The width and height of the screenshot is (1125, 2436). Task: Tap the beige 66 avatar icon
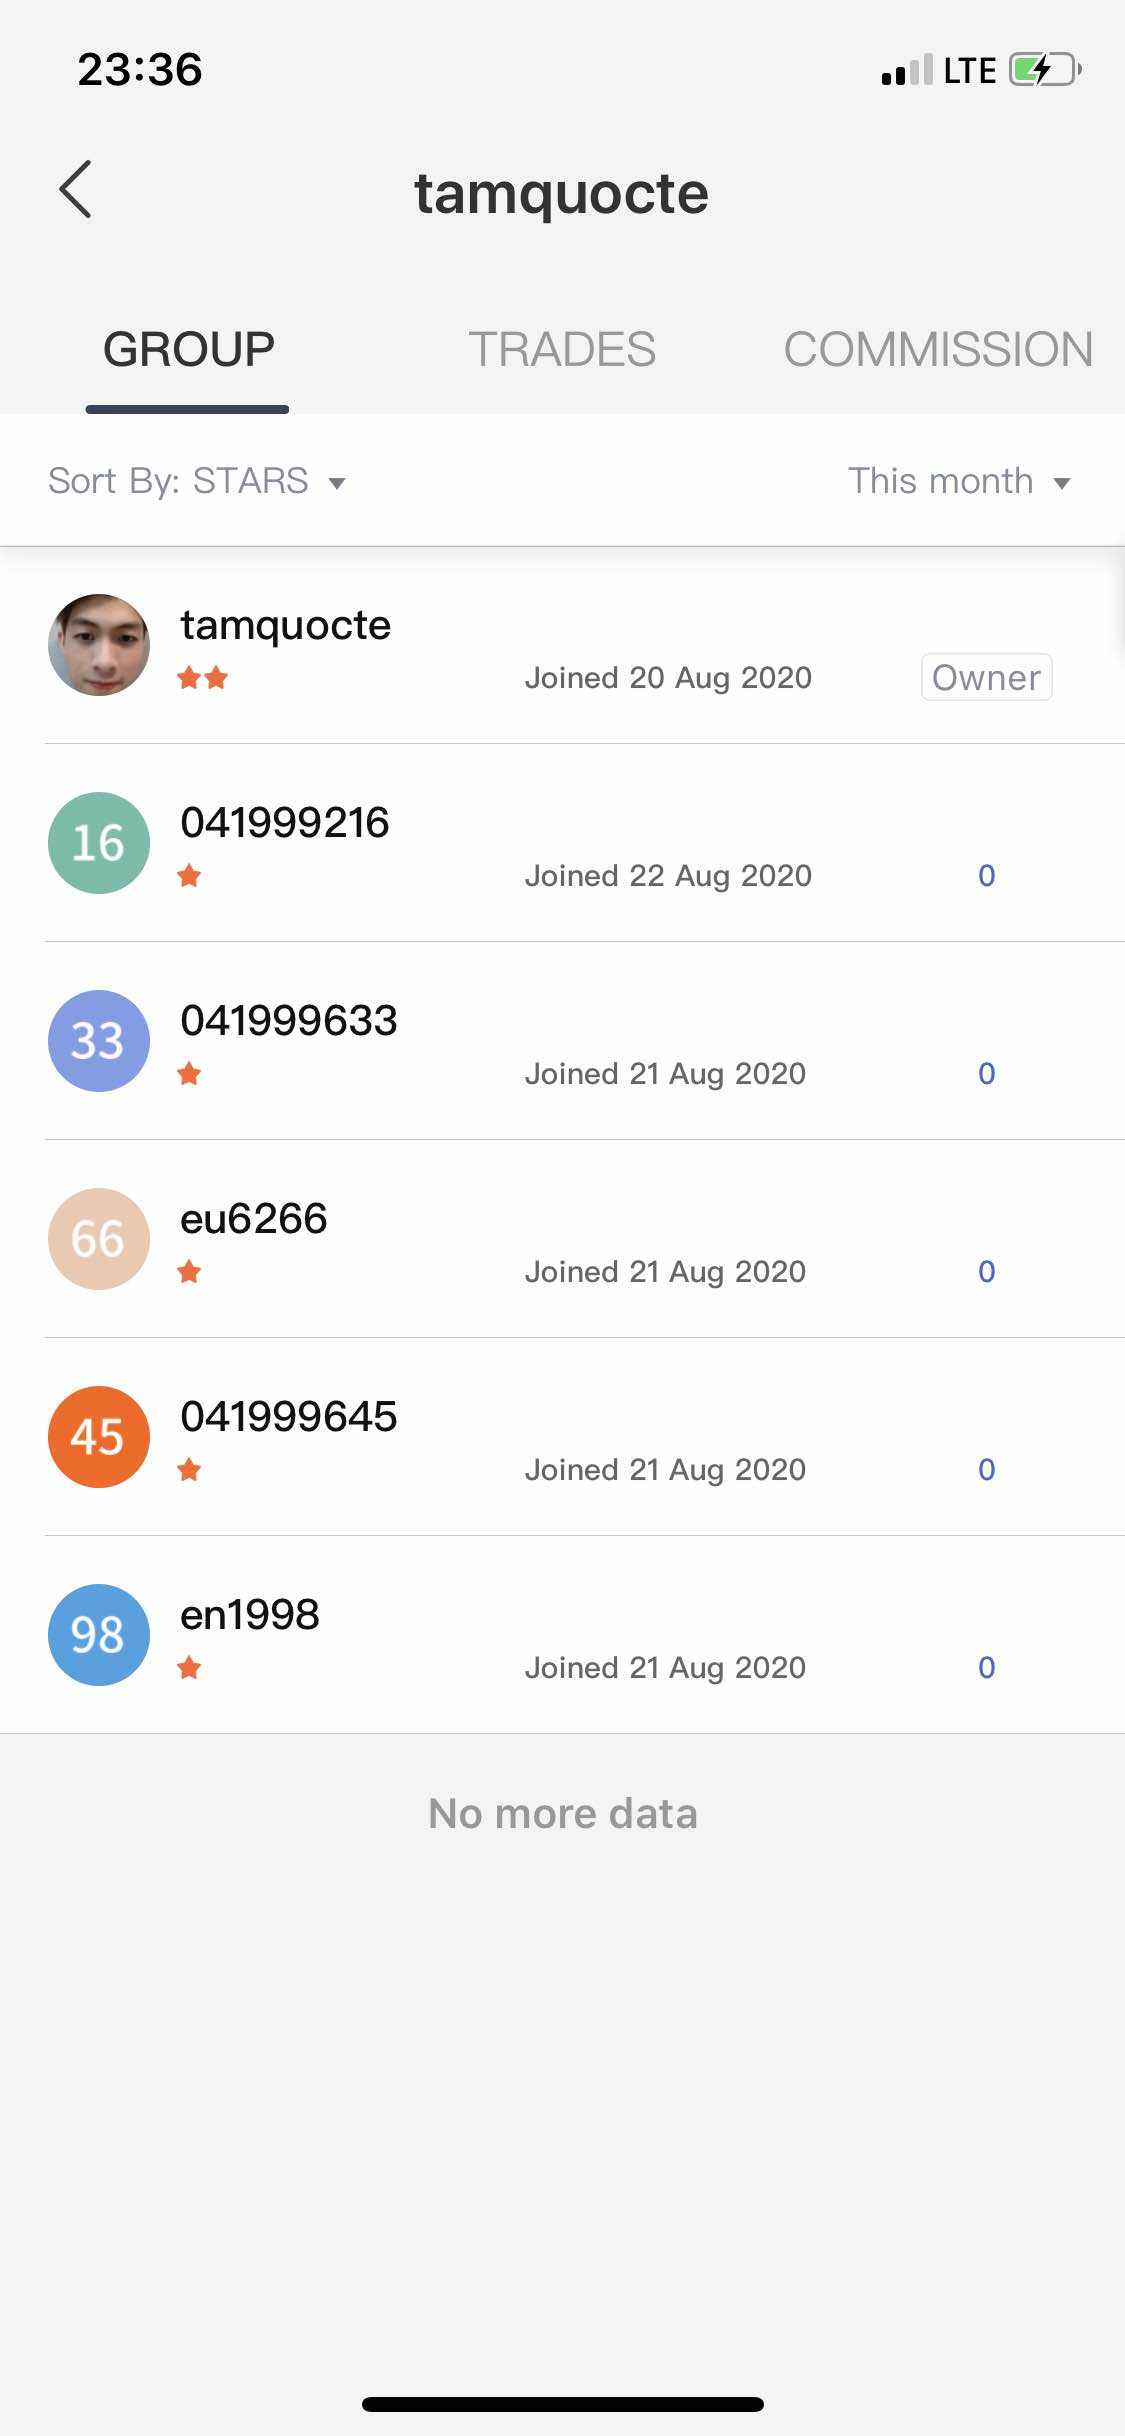99,1239
